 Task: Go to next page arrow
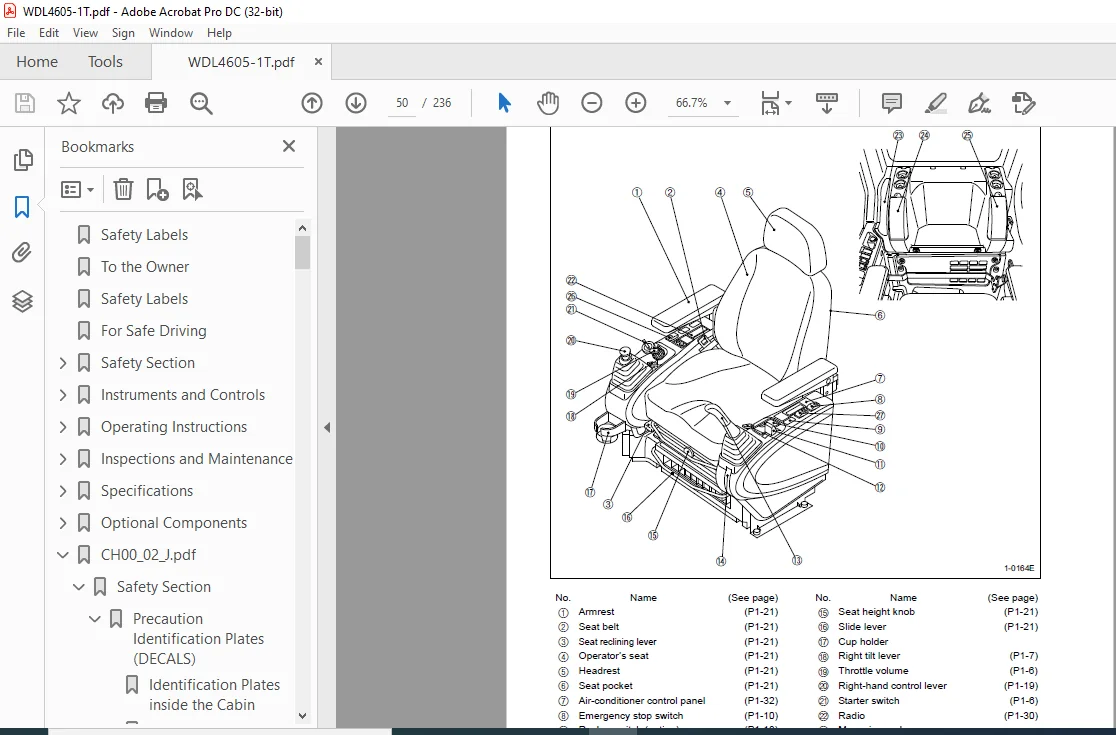click(x=356, y=103)
